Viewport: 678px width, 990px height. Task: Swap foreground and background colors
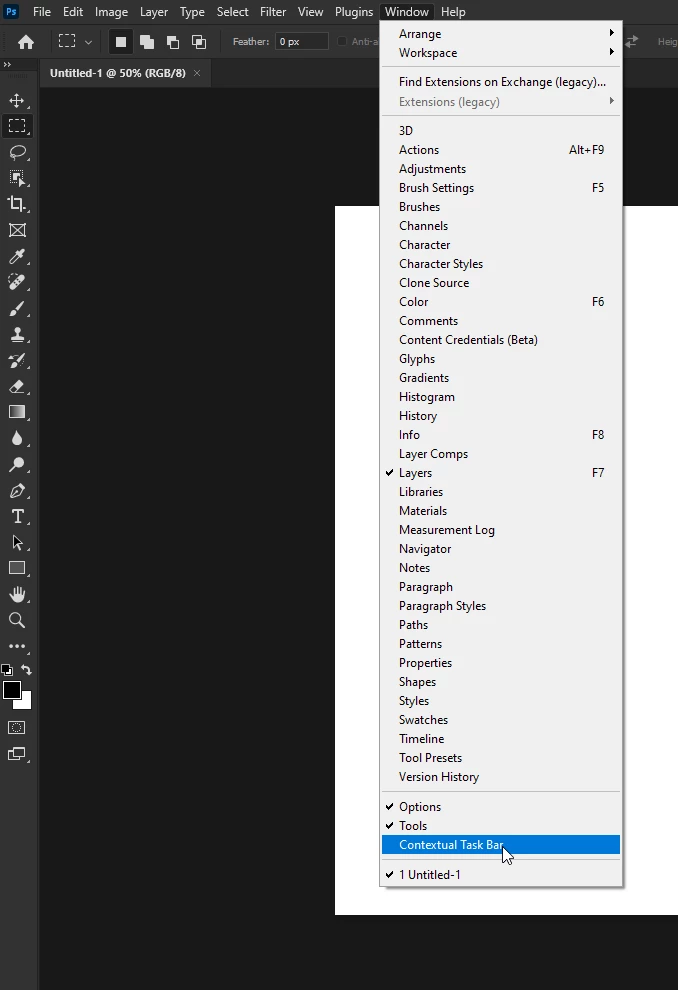(x=27, y=670)
